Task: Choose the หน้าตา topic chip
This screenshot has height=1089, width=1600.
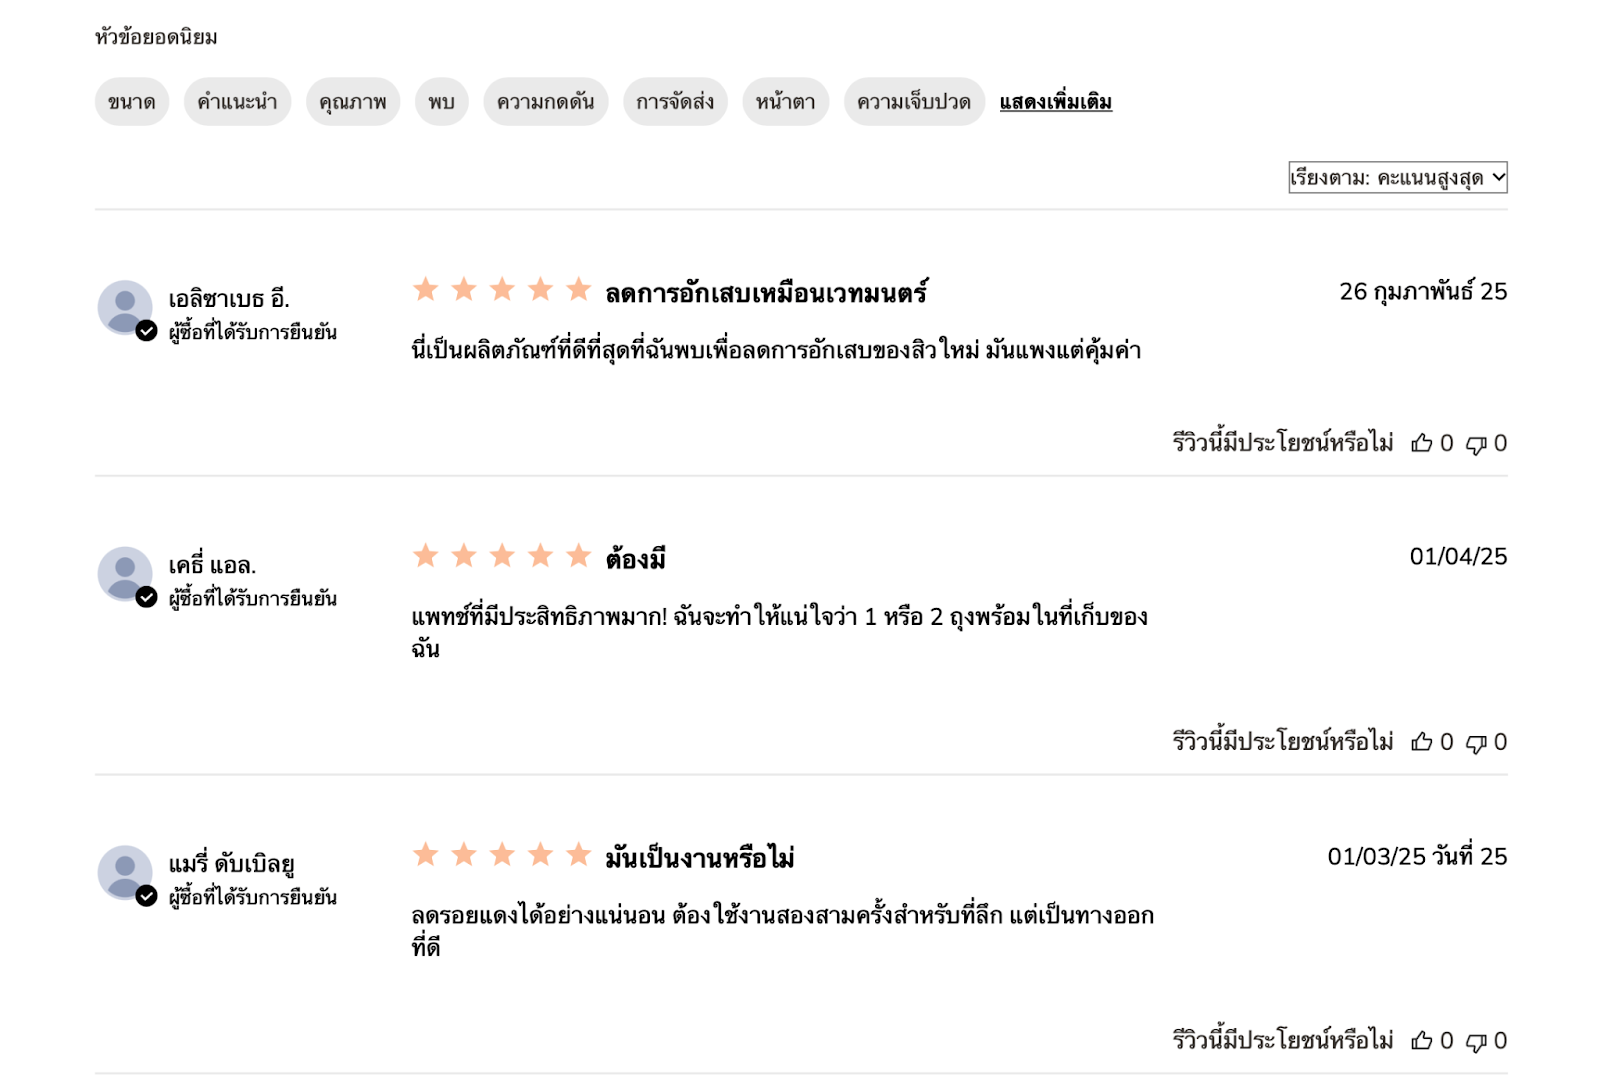Action: click(785, 102)
